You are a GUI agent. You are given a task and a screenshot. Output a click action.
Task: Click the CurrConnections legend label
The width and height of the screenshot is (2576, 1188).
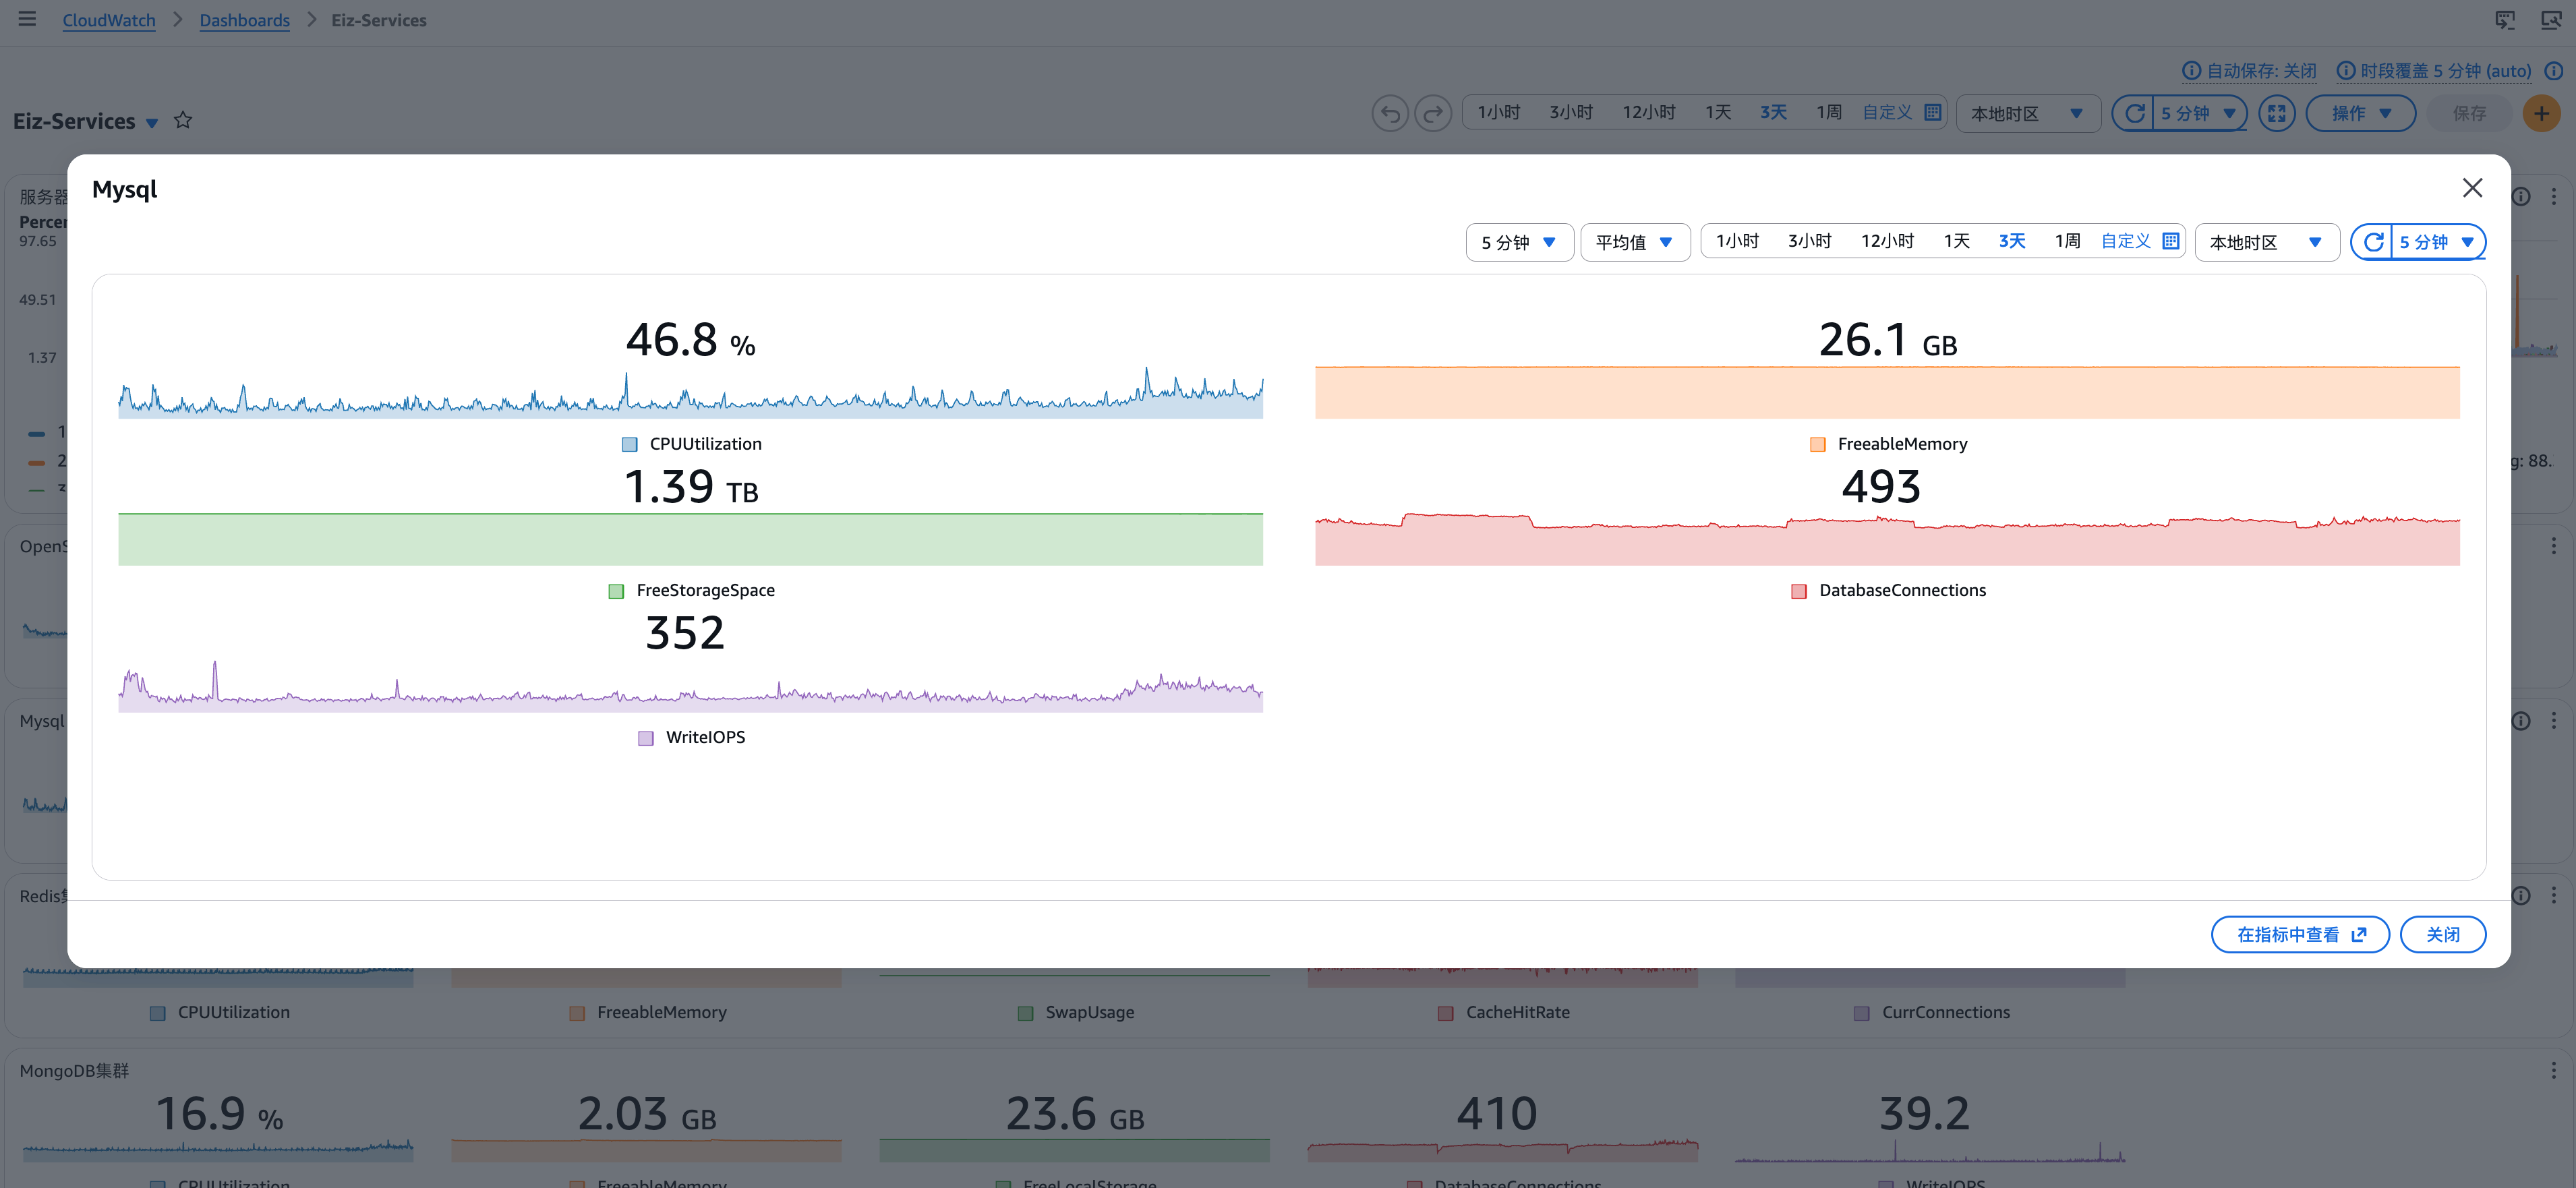(1945, 1012)
